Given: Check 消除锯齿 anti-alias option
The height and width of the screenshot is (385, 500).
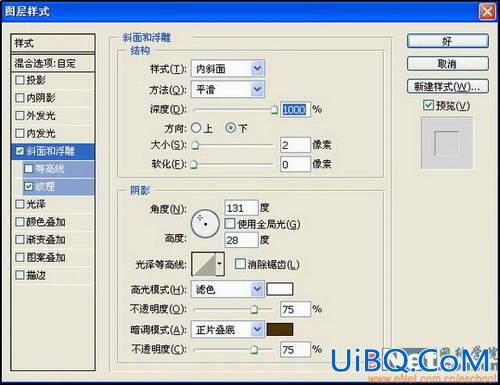Looking at the screenshot, I should (240, 264).
